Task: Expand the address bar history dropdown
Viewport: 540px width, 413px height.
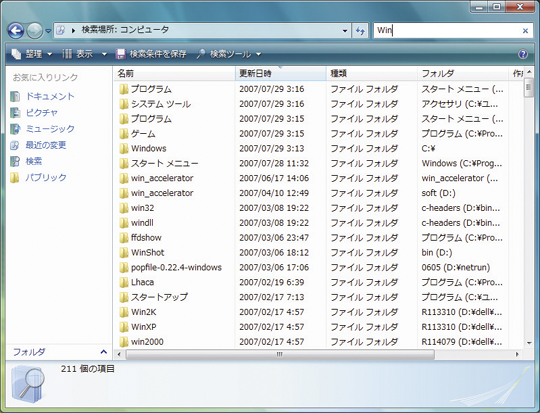Action: (345, 31)
